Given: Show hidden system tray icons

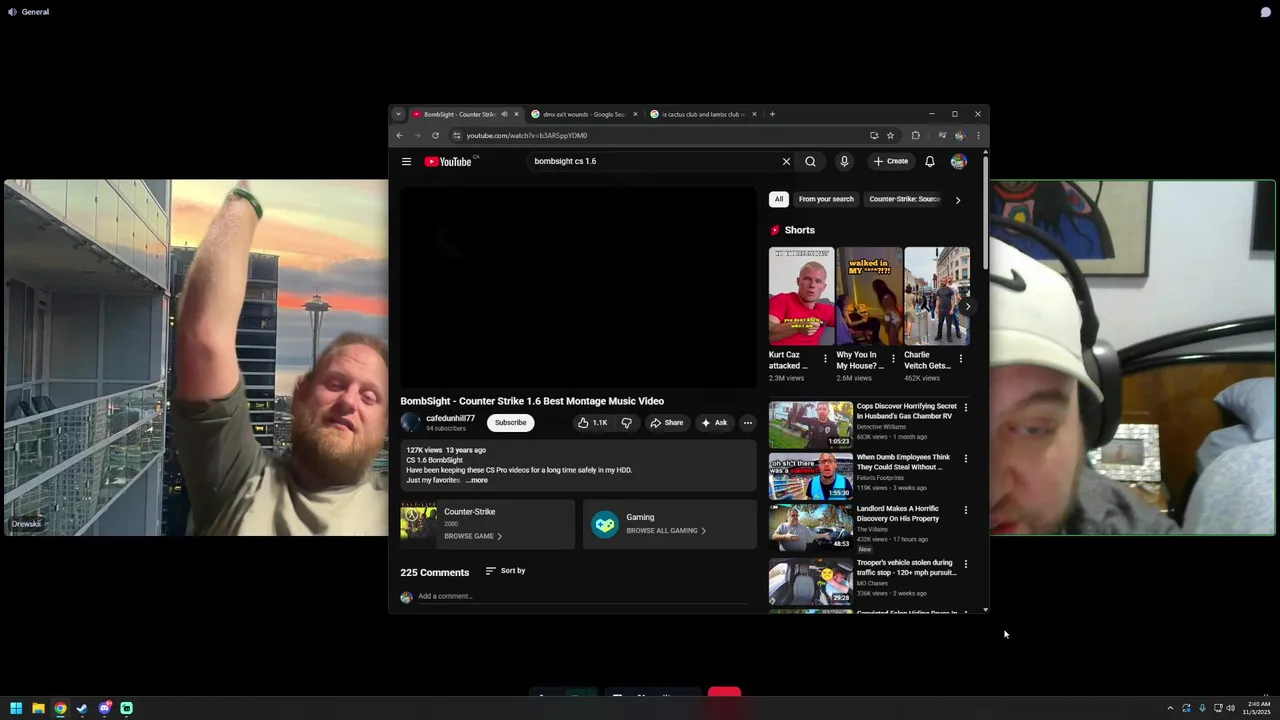Looking at the screenshot, I should (x=1170, y=708).
